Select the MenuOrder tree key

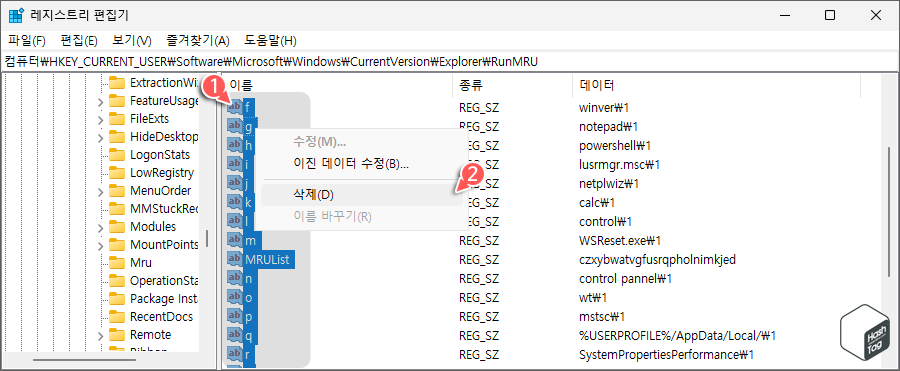click(161, 191)
